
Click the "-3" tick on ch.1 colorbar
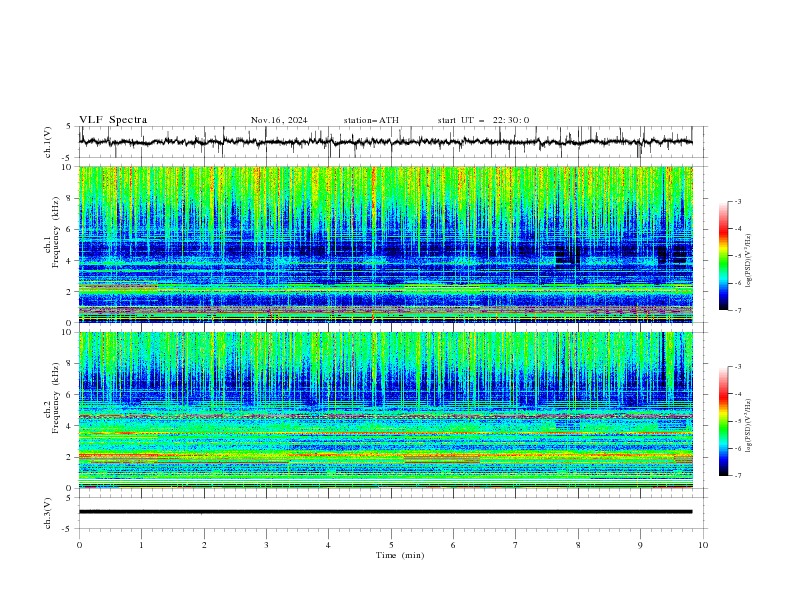737,201
